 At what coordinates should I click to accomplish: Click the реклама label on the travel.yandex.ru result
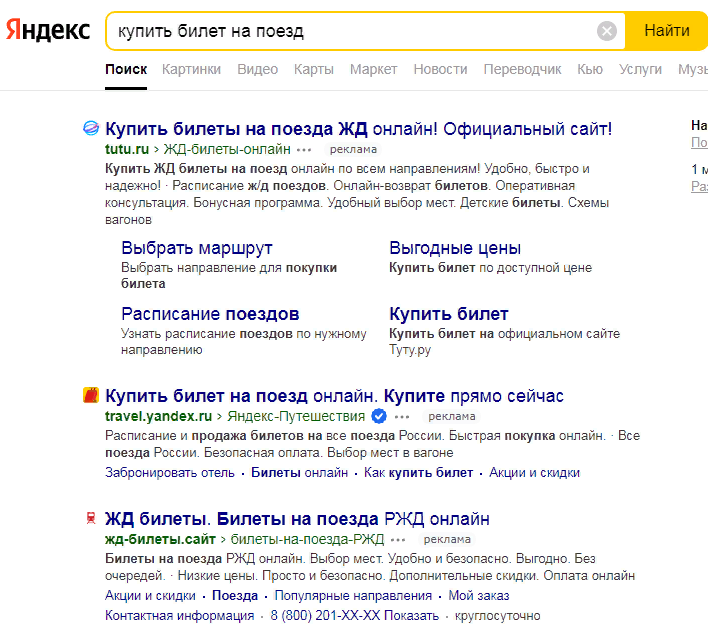tap(452, 416)
